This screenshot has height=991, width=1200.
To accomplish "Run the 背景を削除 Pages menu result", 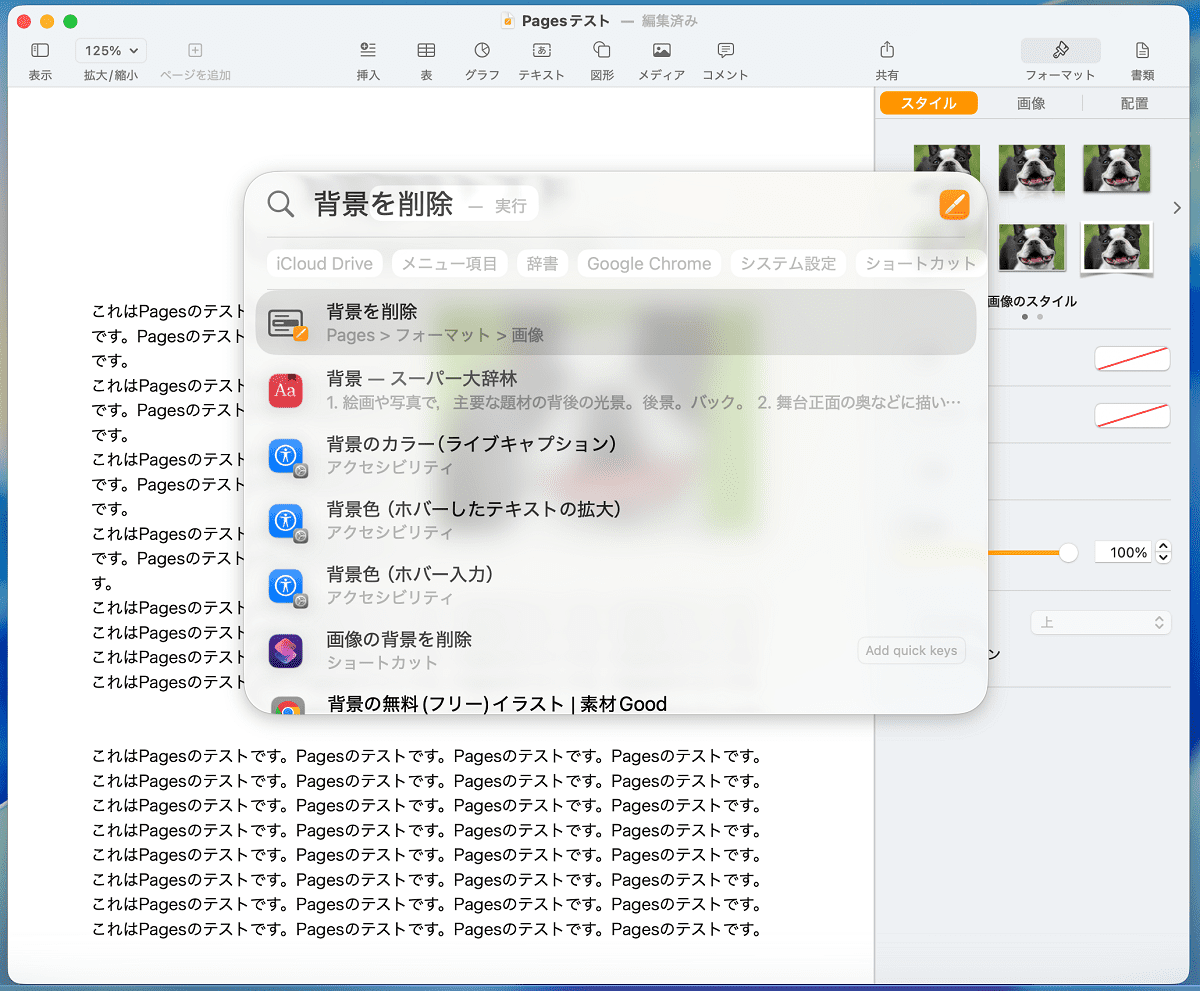I will [x=616, y=323].
